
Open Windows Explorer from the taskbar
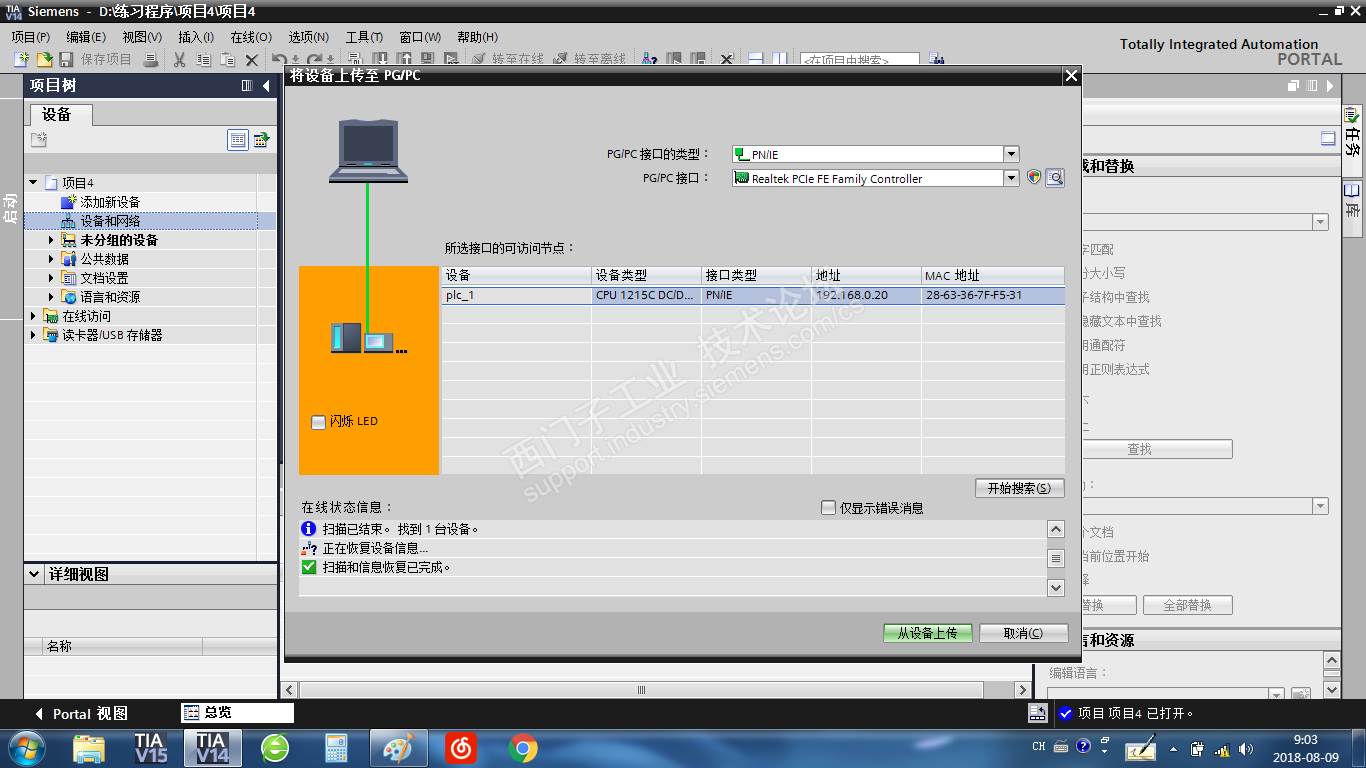point(89,747)
